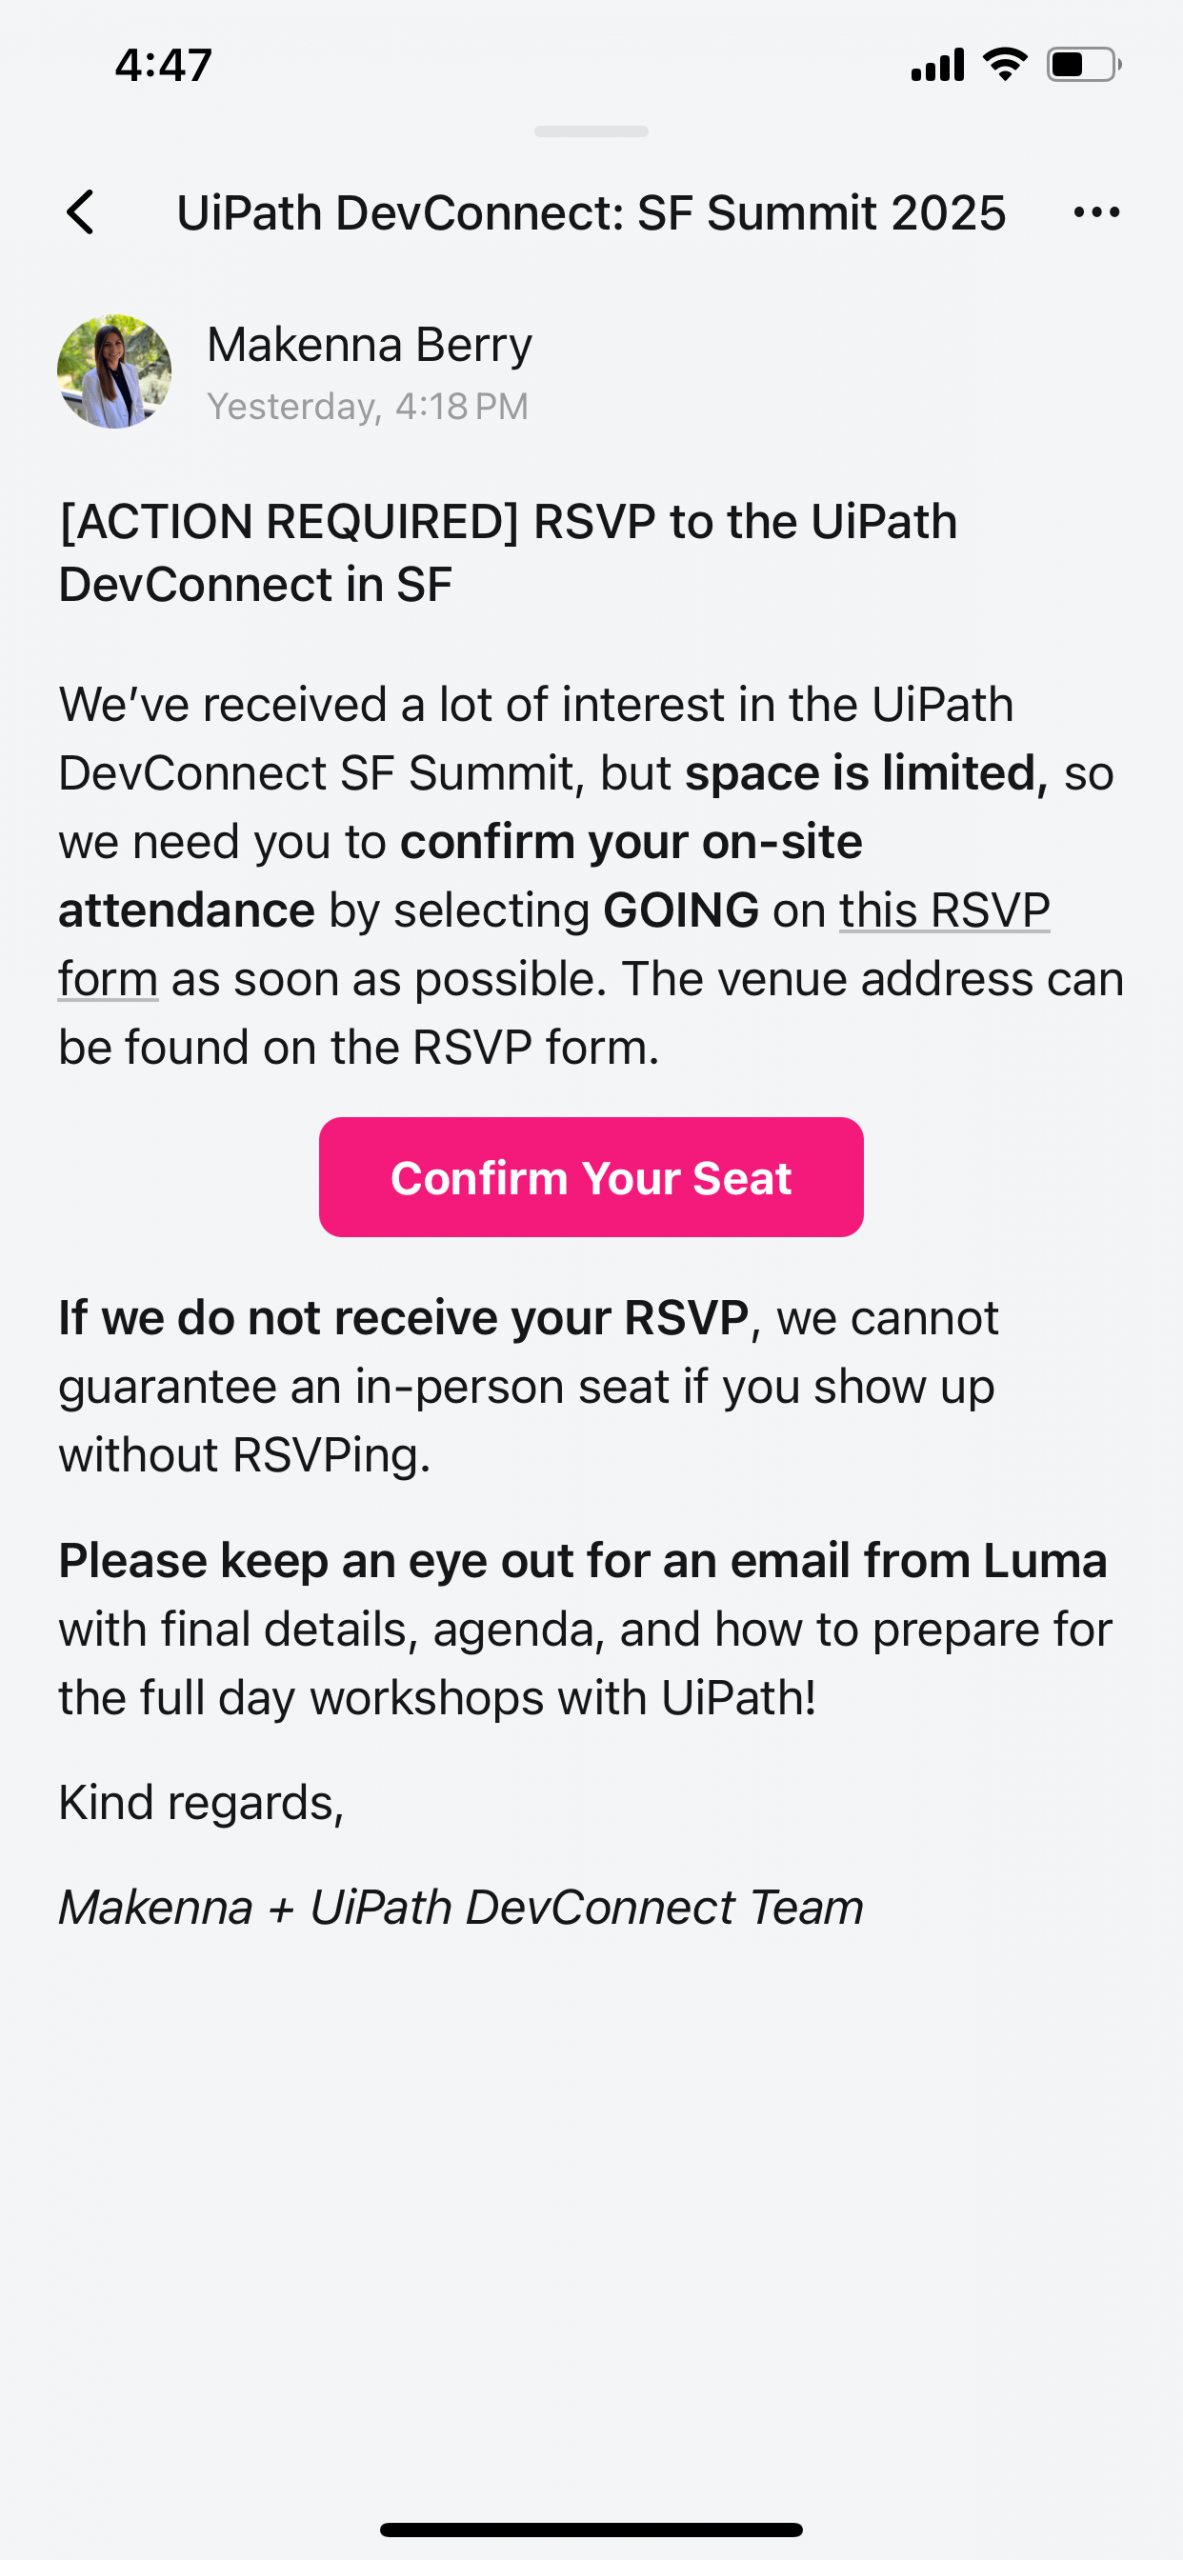This screenshot has height=2560, width=1183.
Task: Open the "this RSVP form" link
Action: click(x=943, y=911)
